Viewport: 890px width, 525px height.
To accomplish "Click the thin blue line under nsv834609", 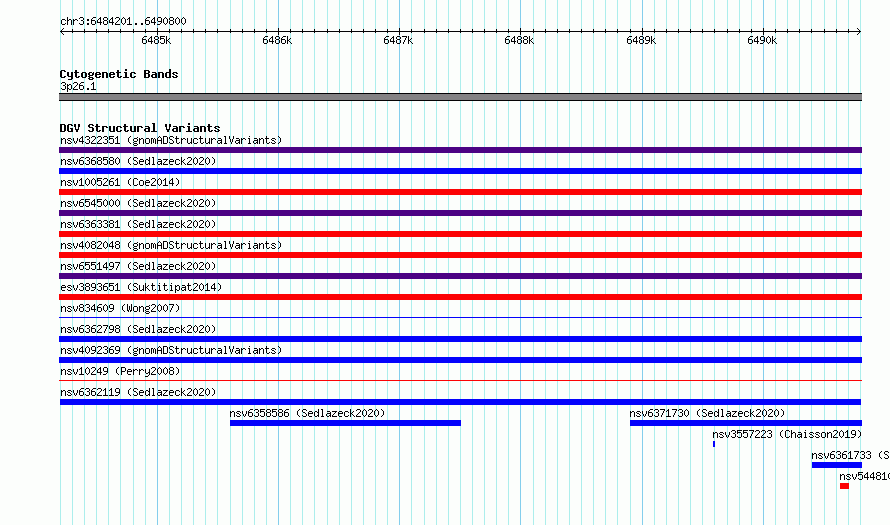I will pyautogui.click(x=460, y=318).
